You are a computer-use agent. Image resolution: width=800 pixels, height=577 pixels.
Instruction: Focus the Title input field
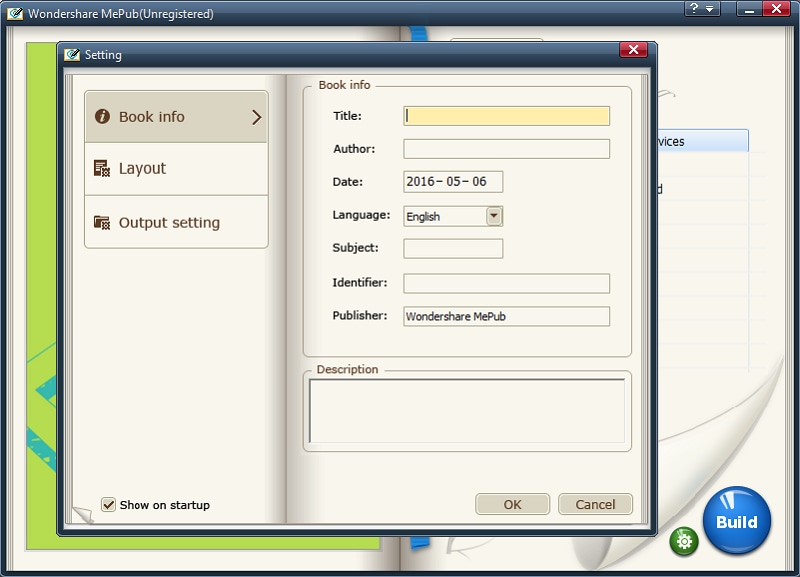click(x=506, y=116)
